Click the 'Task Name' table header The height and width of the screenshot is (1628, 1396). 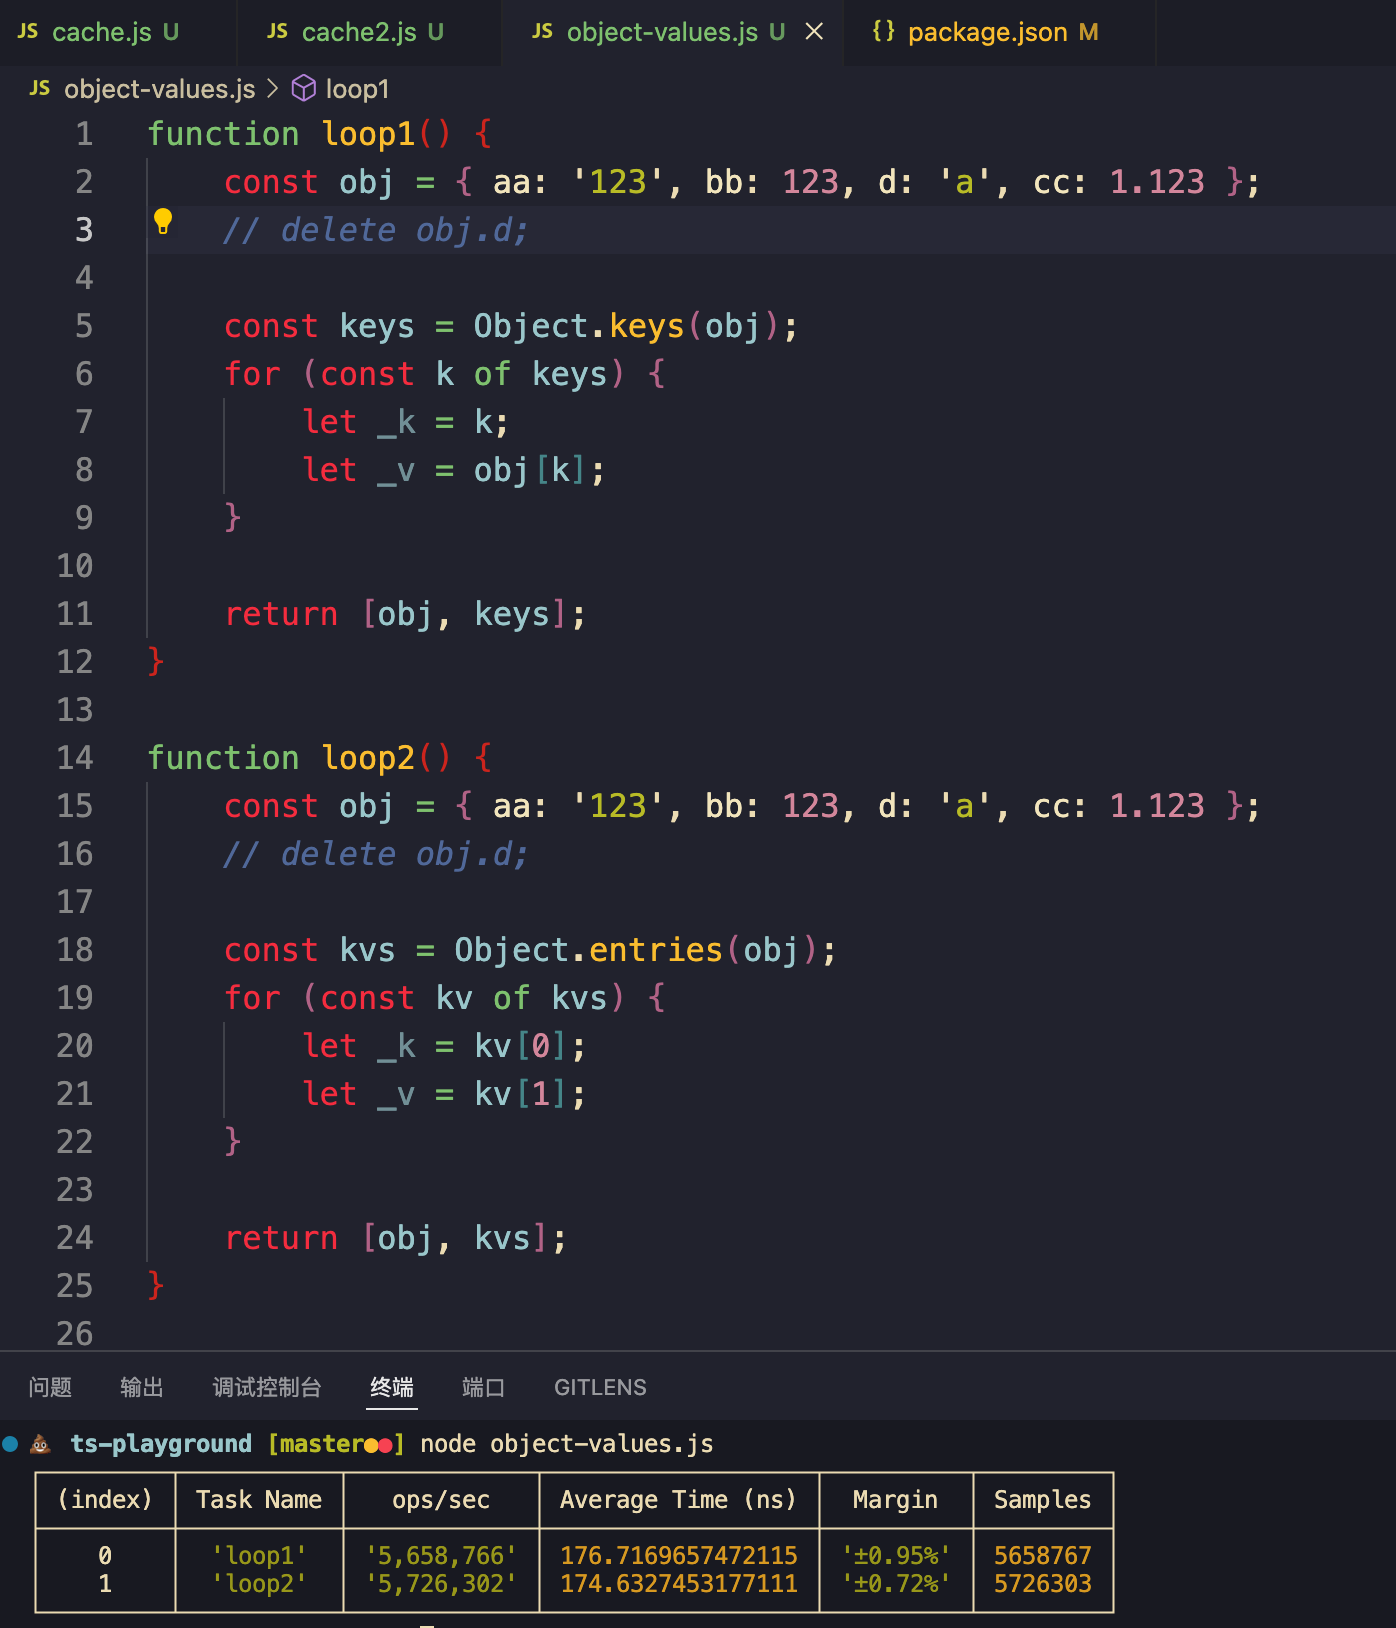pyautogui.click(x=259, y=1500)
